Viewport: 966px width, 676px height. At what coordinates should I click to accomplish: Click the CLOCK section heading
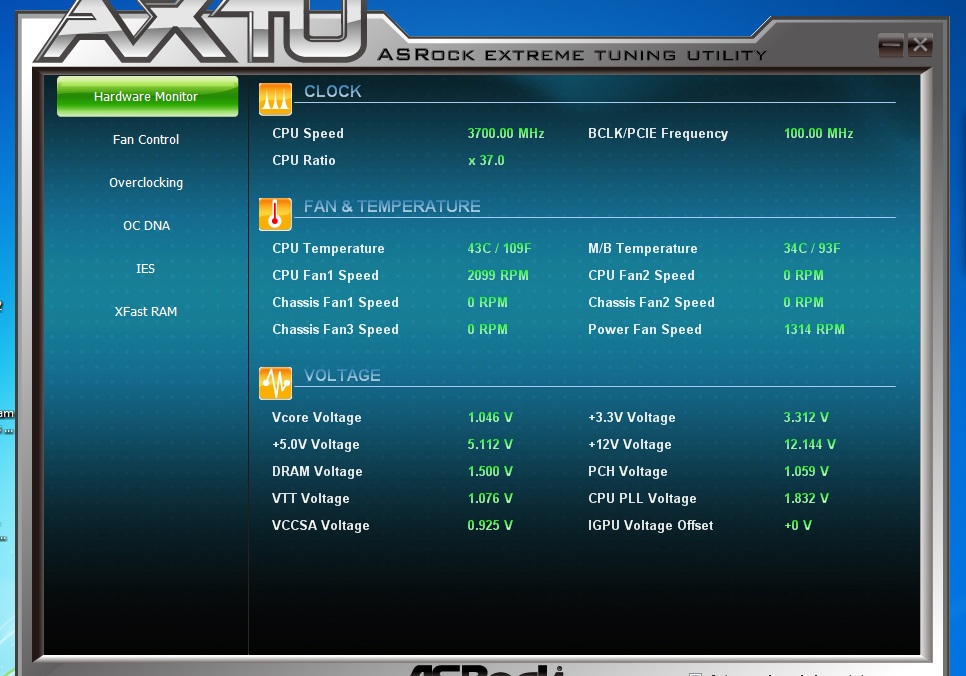coord(333,91)
